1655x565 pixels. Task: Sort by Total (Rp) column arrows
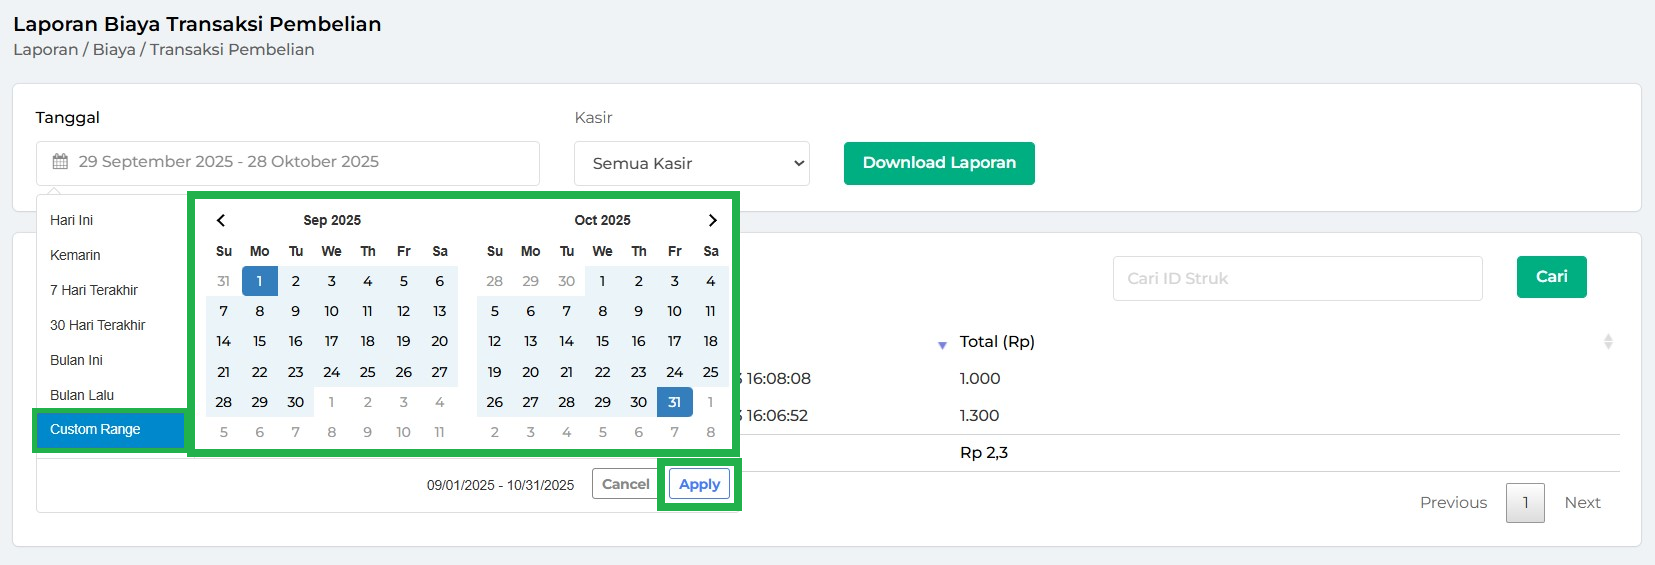pos(1608,342)
